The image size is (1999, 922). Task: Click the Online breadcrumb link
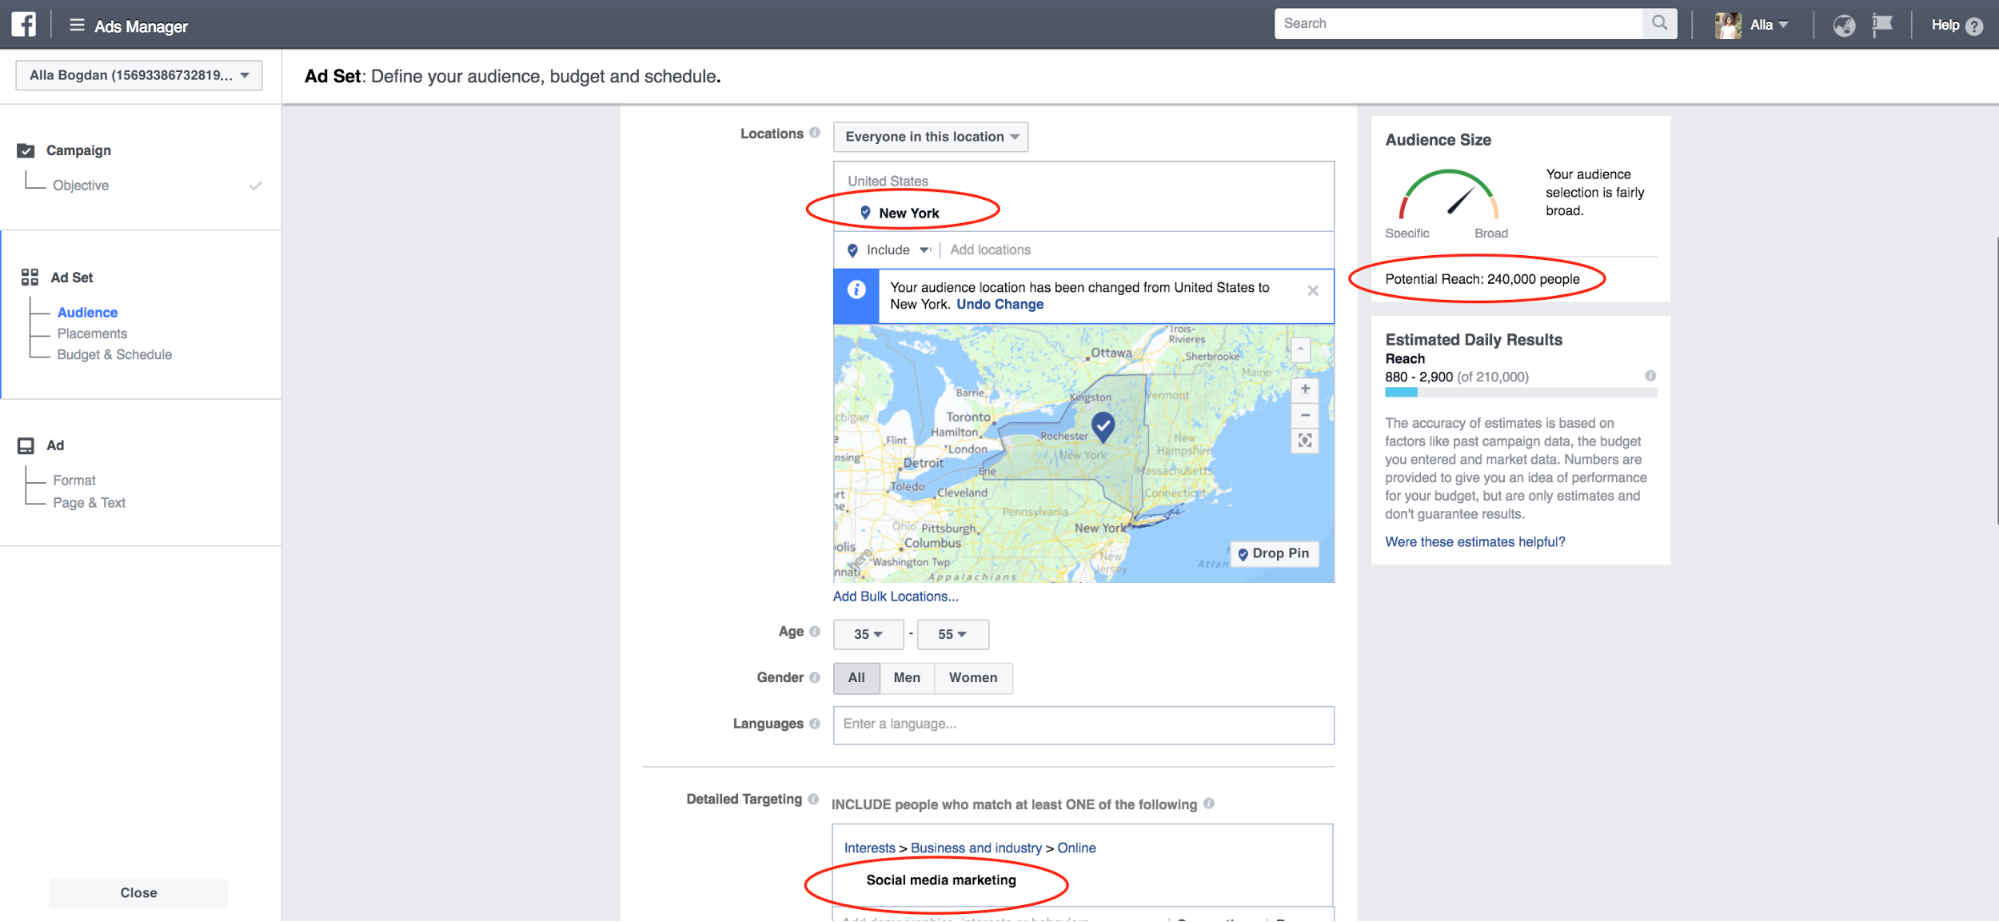[x=1077, y=848]
